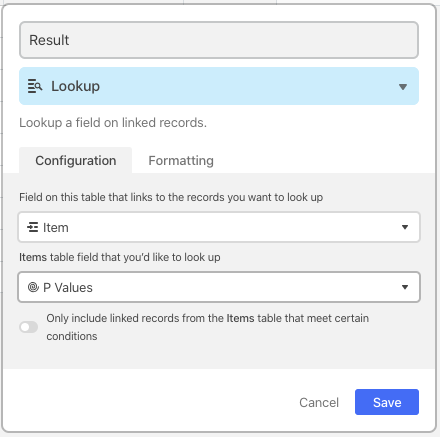The width and height of the screenshot is (440, 437).
Task: Click the 'Field on this table that links' label
Action: [171, 197]
